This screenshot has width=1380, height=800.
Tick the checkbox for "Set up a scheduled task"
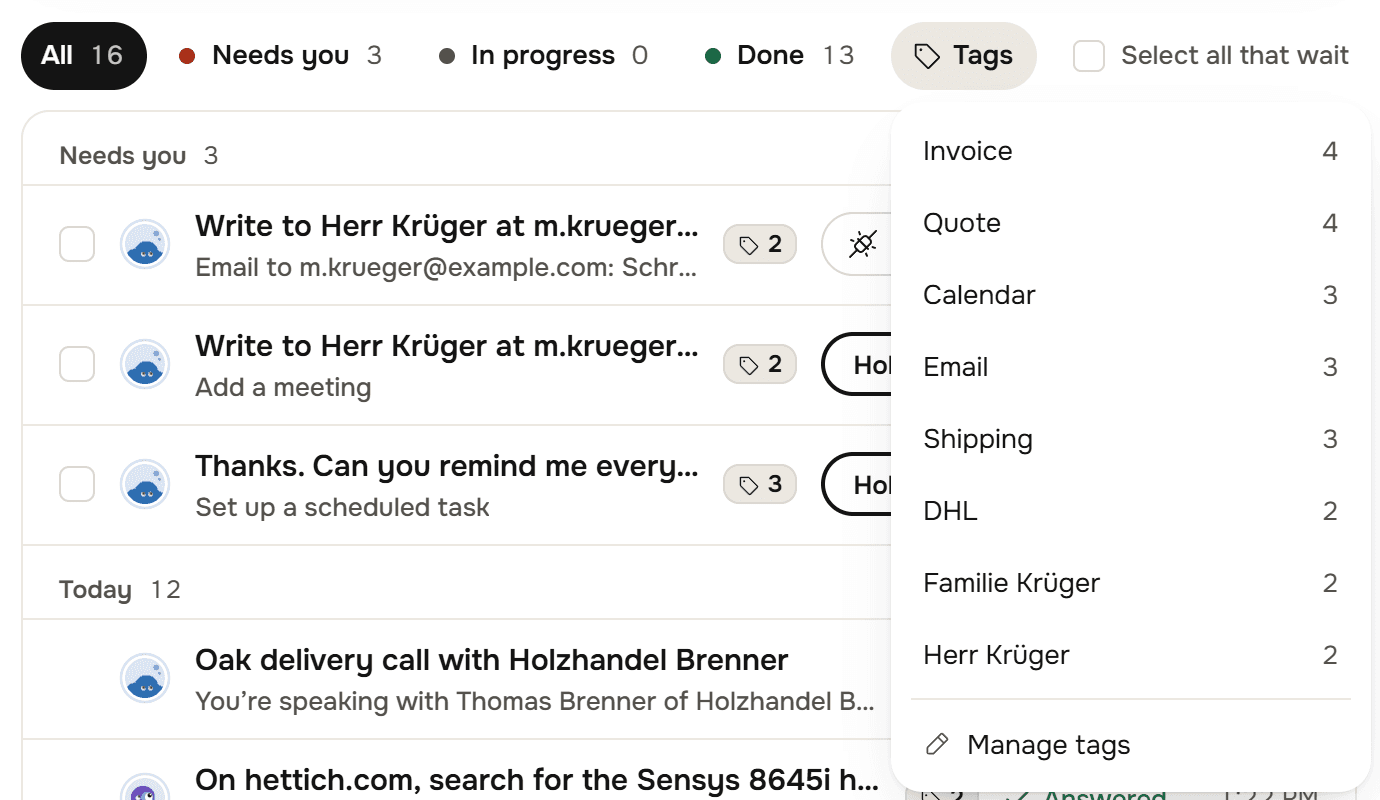pos(77,484)
